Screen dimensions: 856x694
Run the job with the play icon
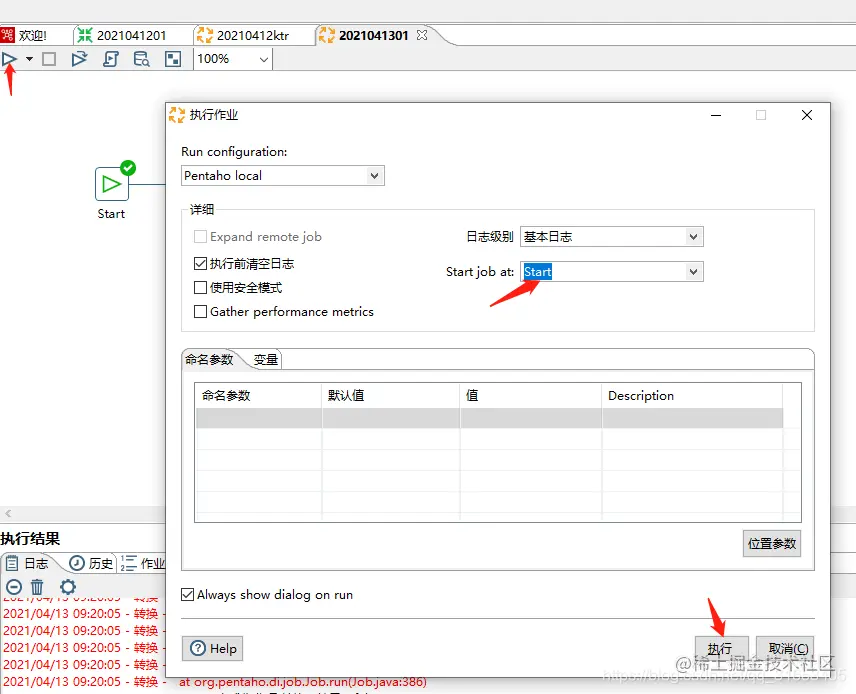click(9, 59)
